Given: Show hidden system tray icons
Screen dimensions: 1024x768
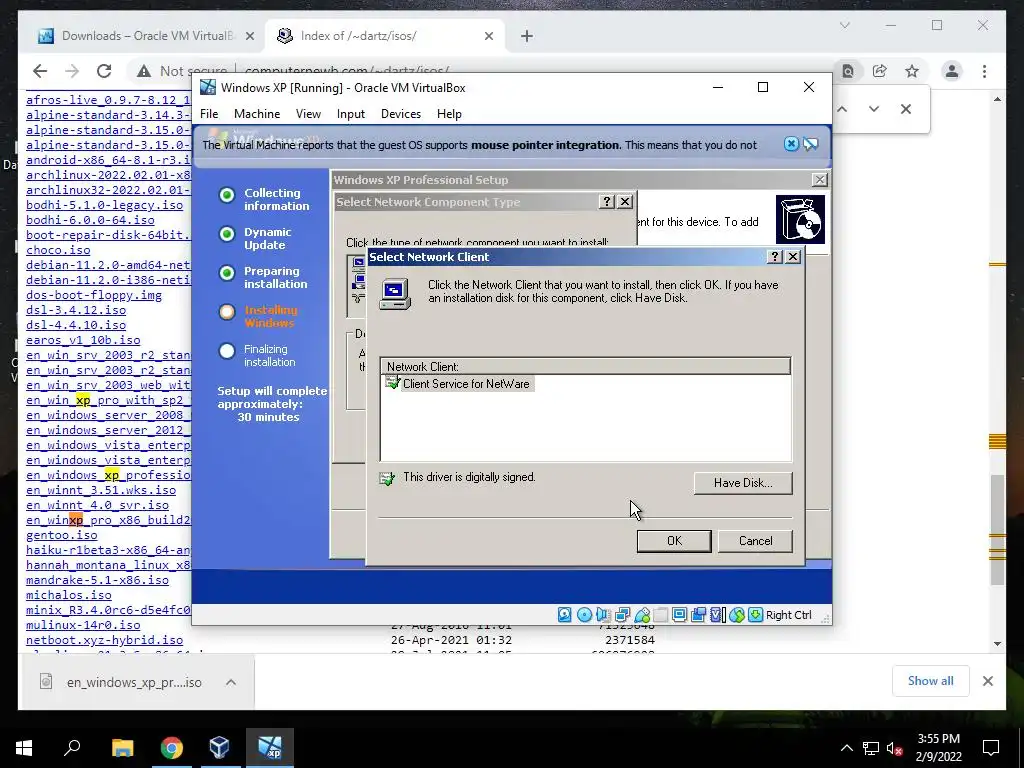Looking at the screenshot, I should (x=846, y=748).
